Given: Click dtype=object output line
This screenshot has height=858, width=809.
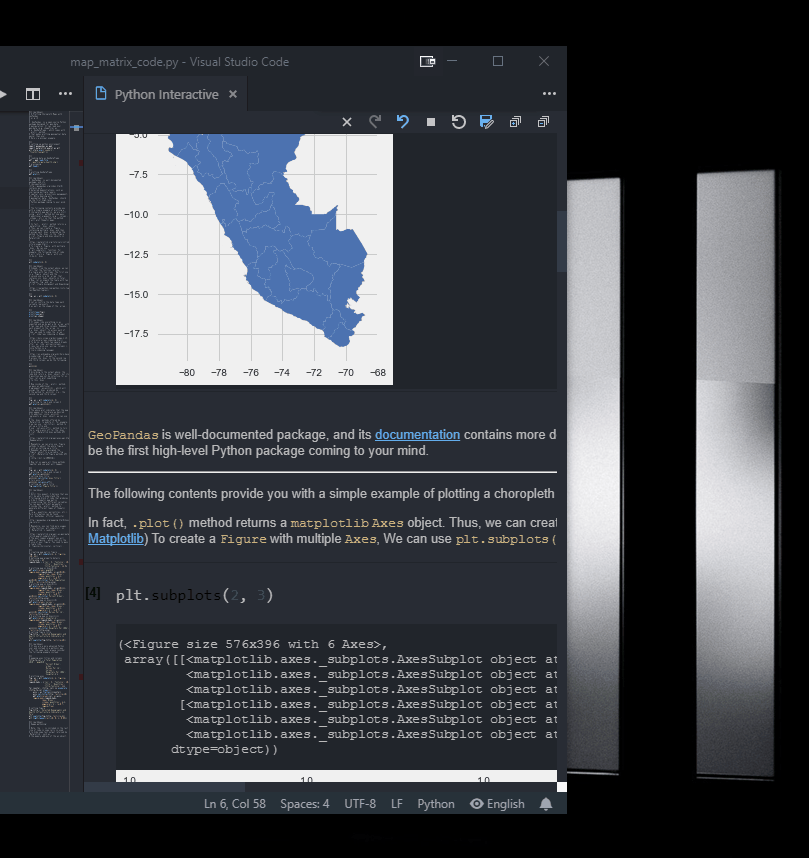Looking at the screenshot, I should pos(224,750).
